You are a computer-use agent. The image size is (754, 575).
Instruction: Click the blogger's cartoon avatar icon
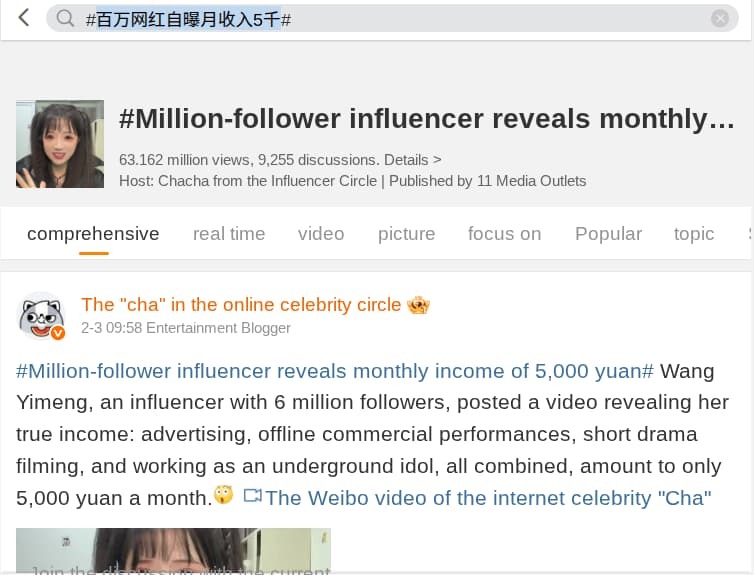tap(42, 316)
